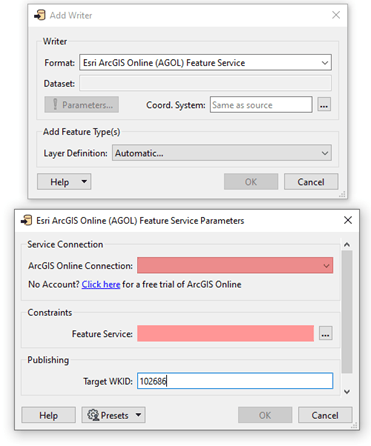371x446 pixels.
Task: Click the Add Writer title bar icon
Action: coord(40,15)
